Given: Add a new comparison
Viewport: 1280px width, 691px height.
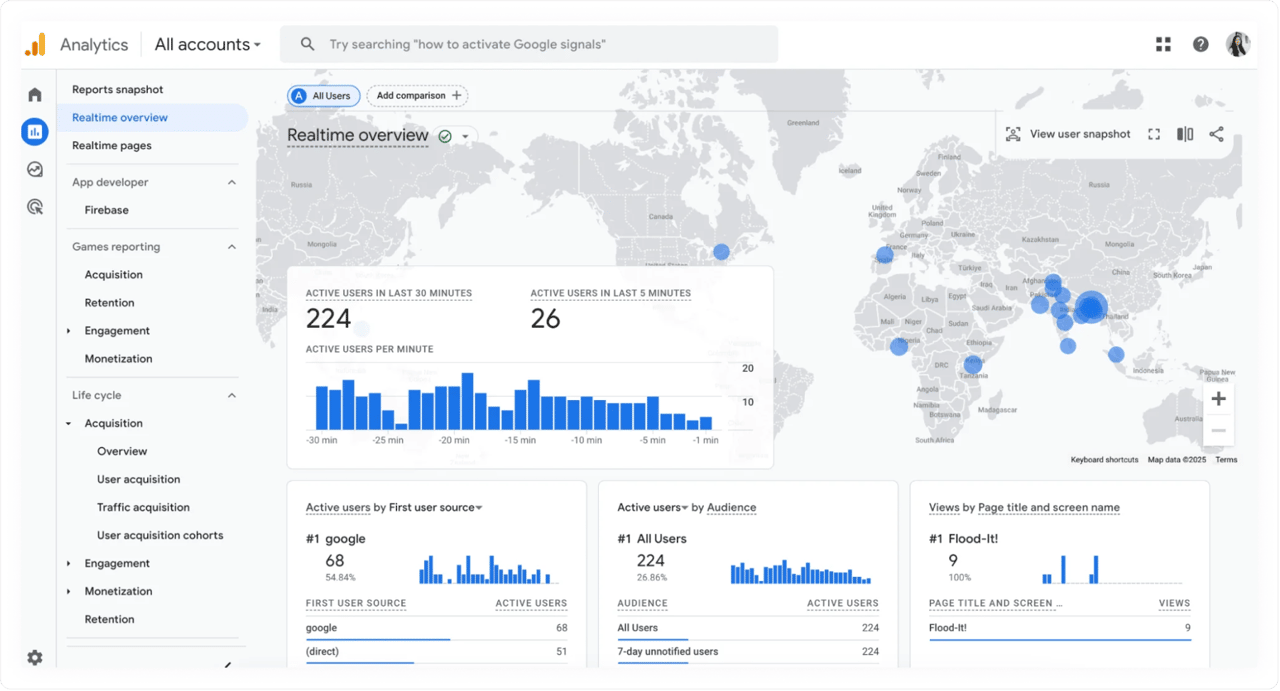Looking at the screenshot, I should pyautogui.click(x=417, y=95).
